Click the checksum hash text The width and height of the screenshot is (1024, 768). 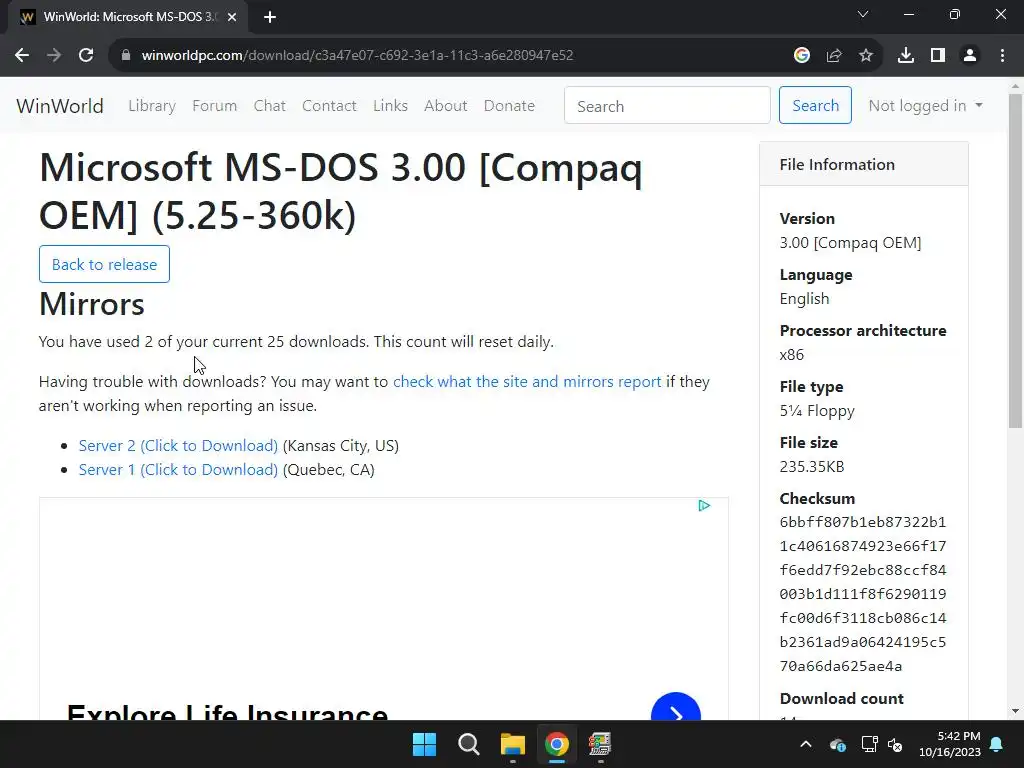[863, 594]
